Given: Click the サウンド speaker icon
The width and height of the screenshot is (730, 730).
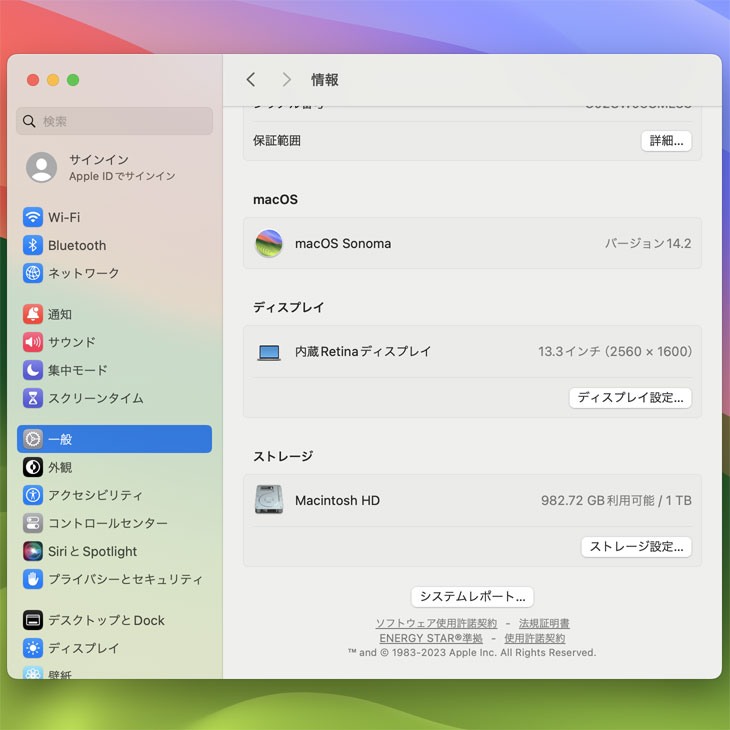Looking at the screenshot, I should (33, 342).
